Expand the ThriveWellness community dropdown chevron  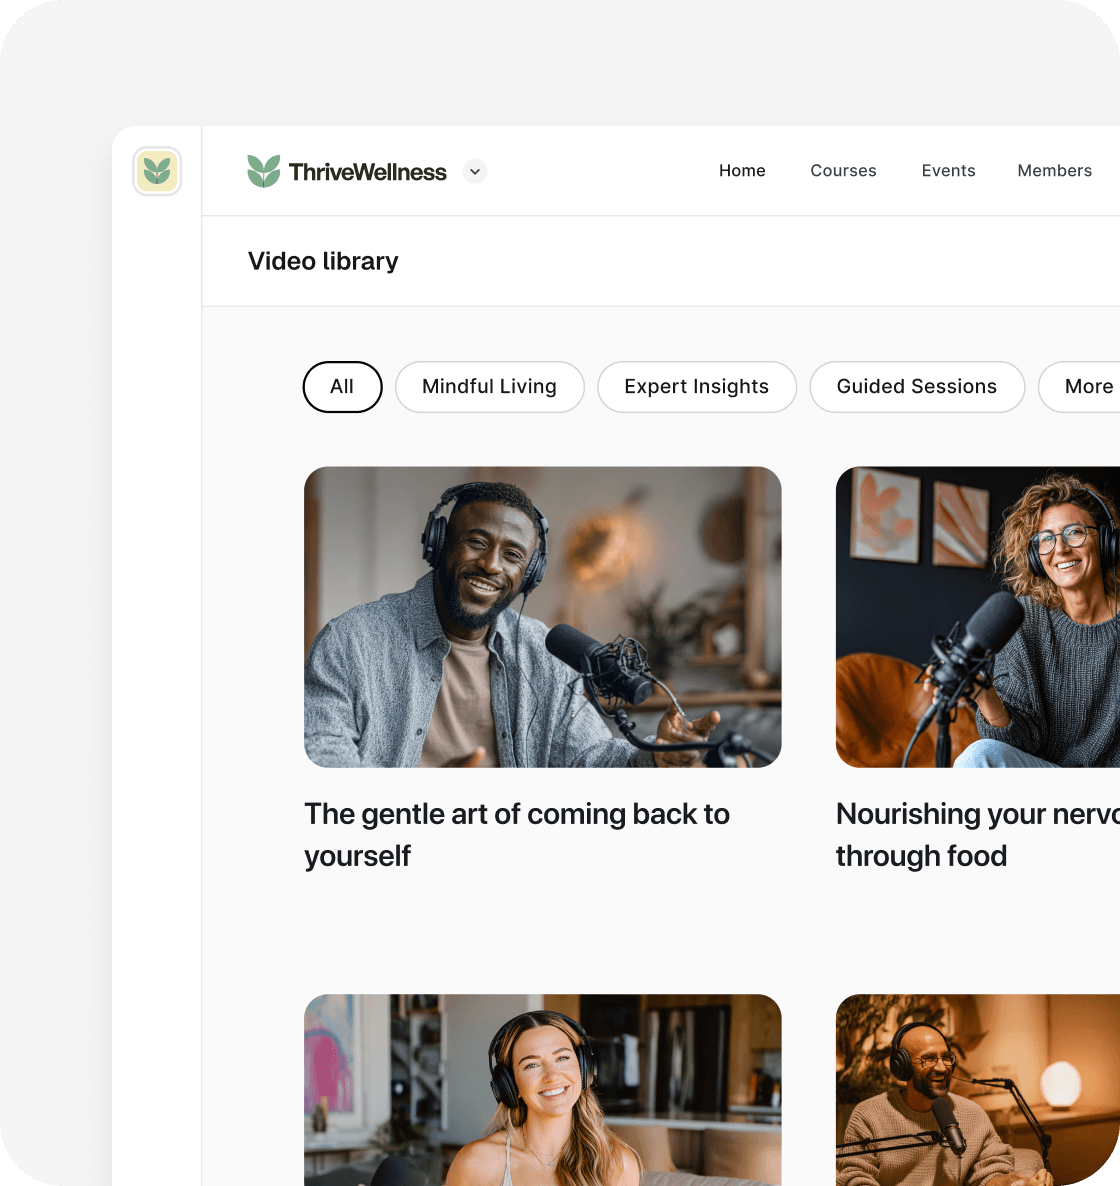475,172
